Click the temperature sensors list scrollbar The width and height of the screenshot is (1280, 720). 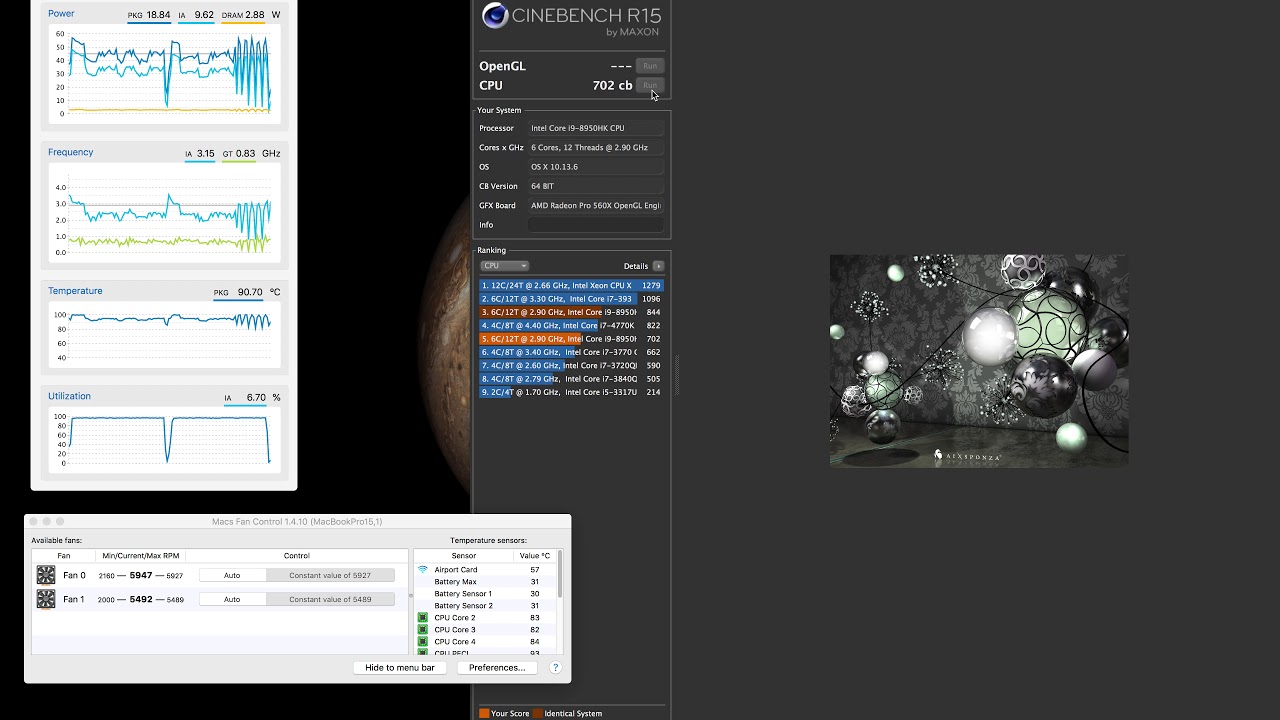coord(560,575)
